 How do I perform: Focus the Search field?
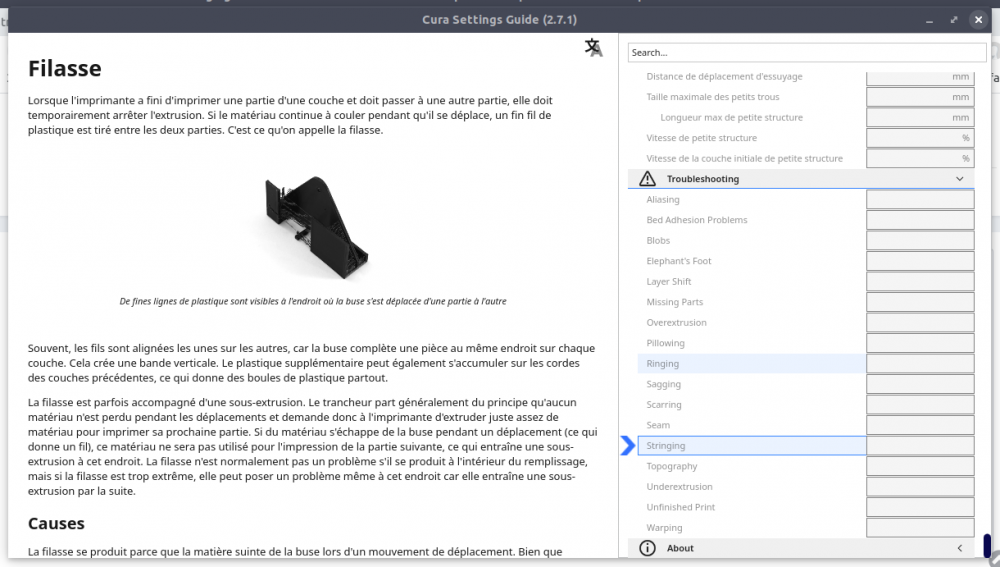pos(807,52)
